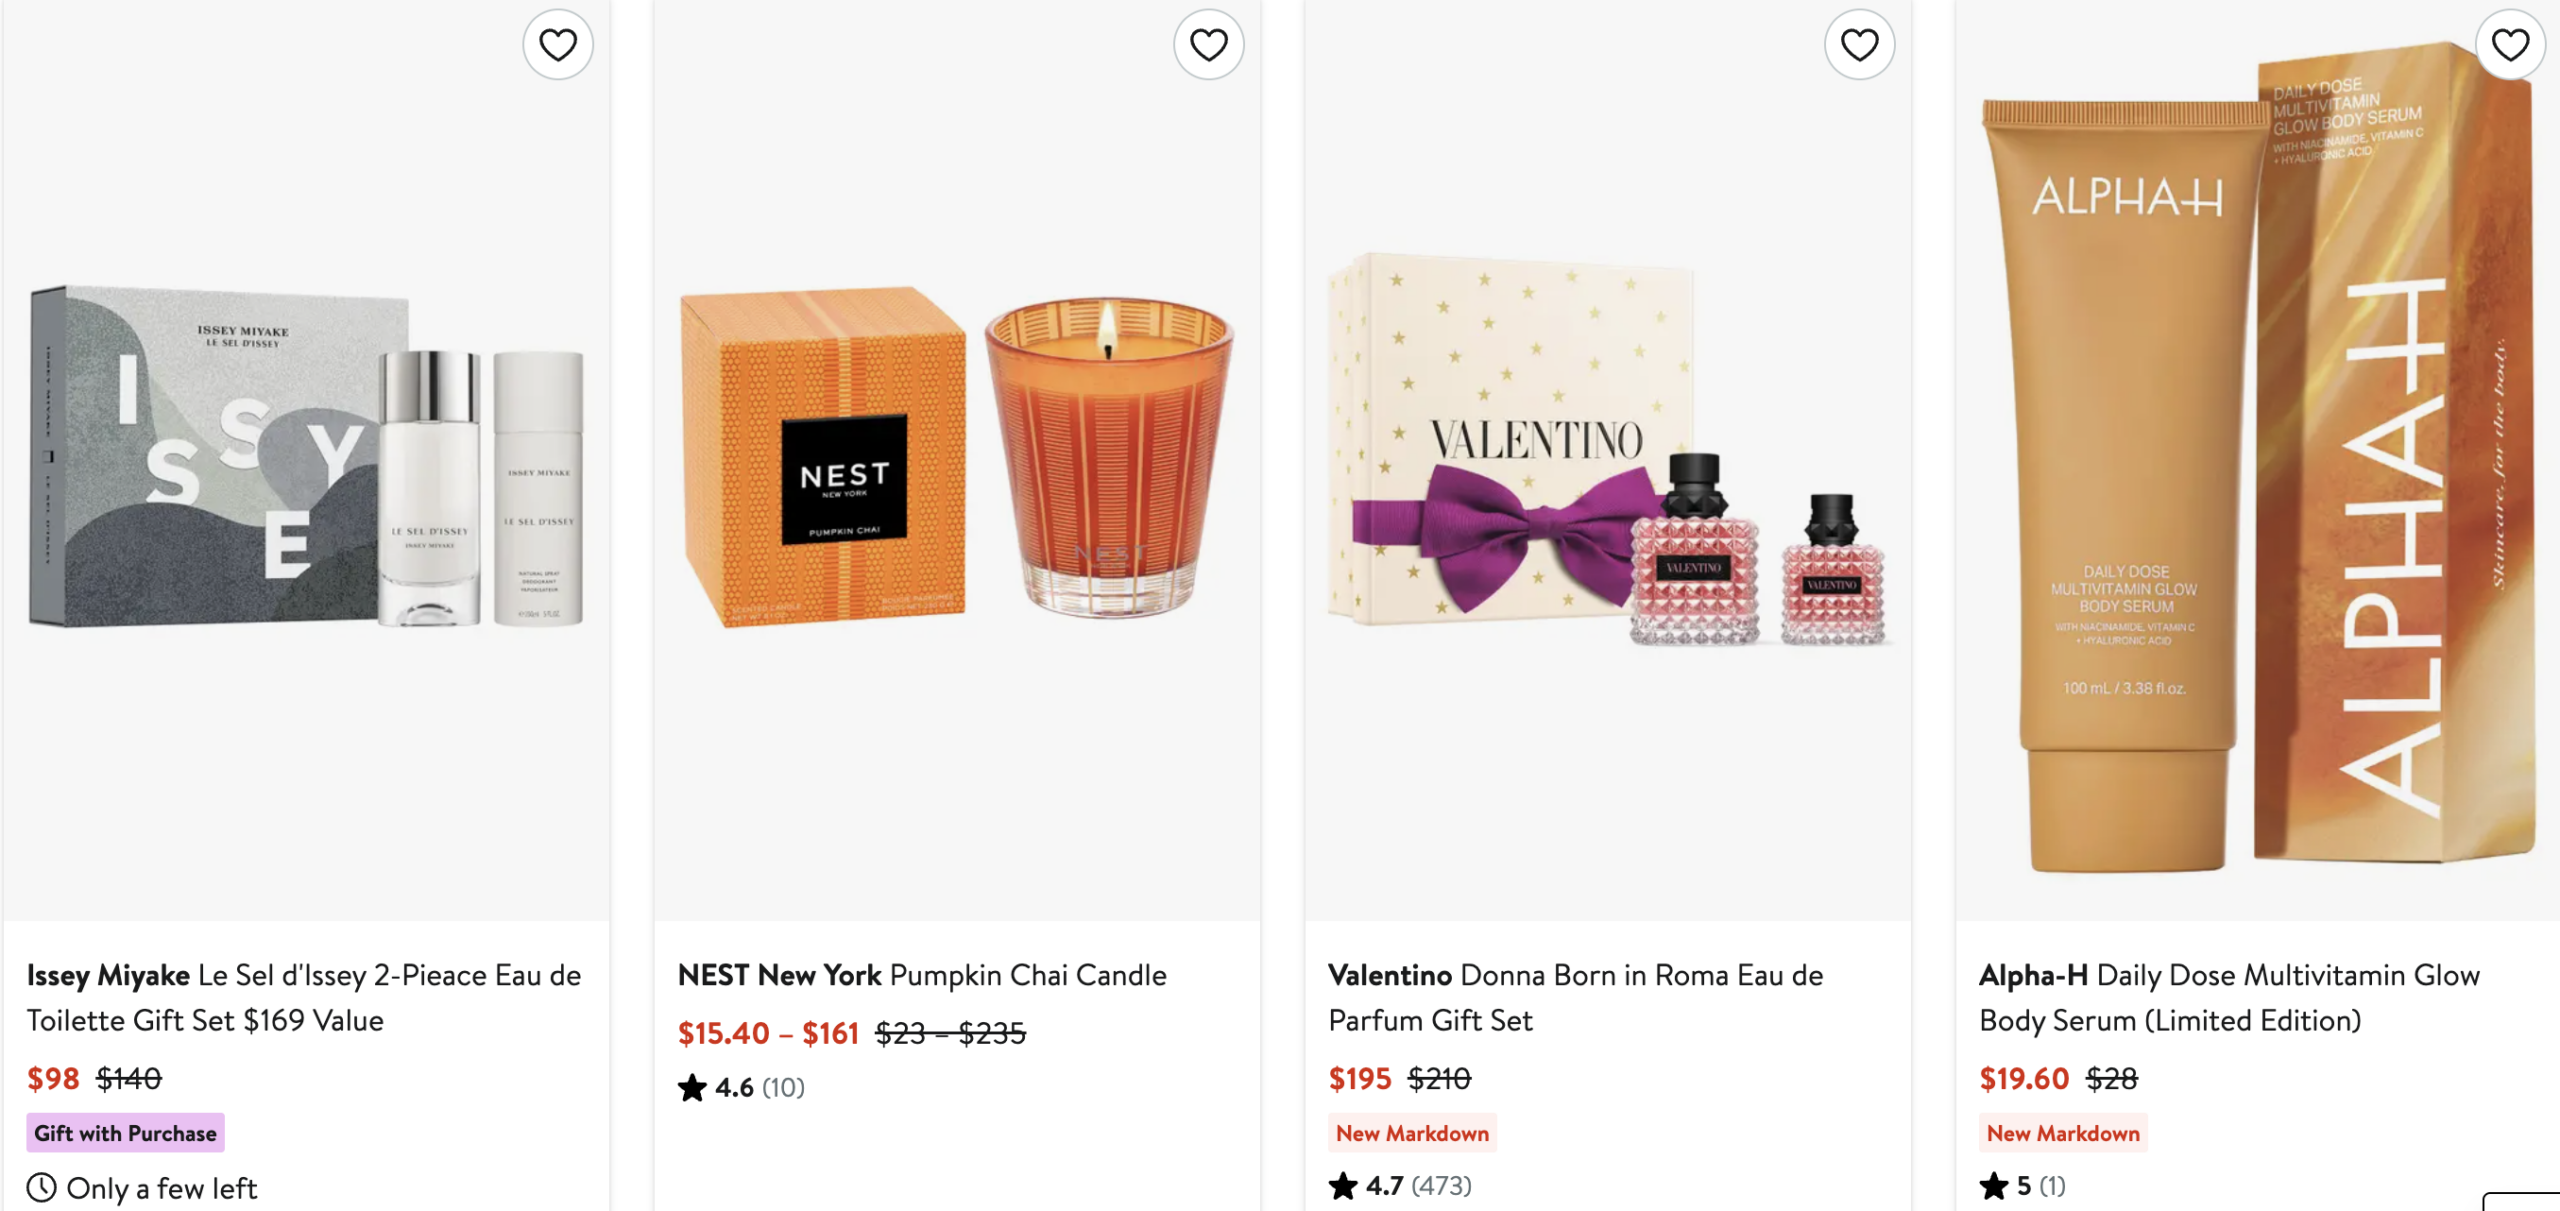The image size is (2560, 1211).
Task: Favorite the Issey Miyake gift set
Action: pyautogui.click(x=558, y=45)
